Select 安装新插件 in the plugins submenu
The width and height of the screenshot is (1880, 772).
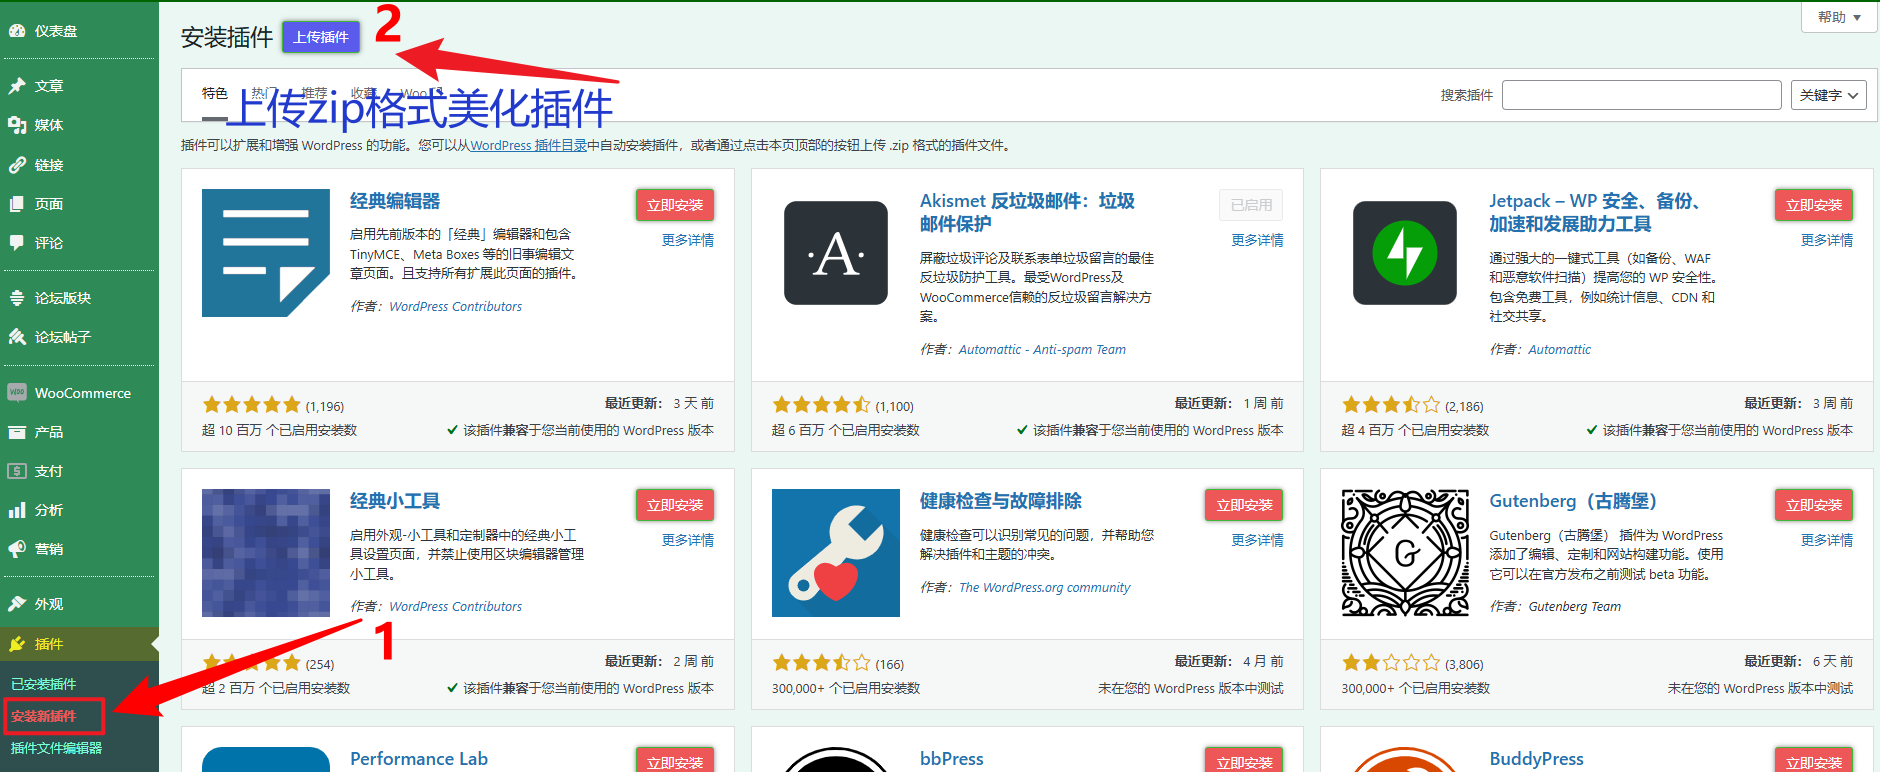coord(43,716)
